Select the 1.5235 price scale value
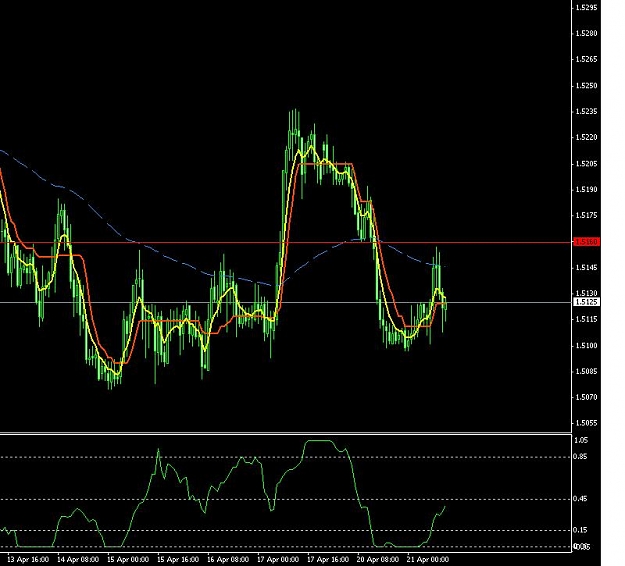 click(586, 112)
